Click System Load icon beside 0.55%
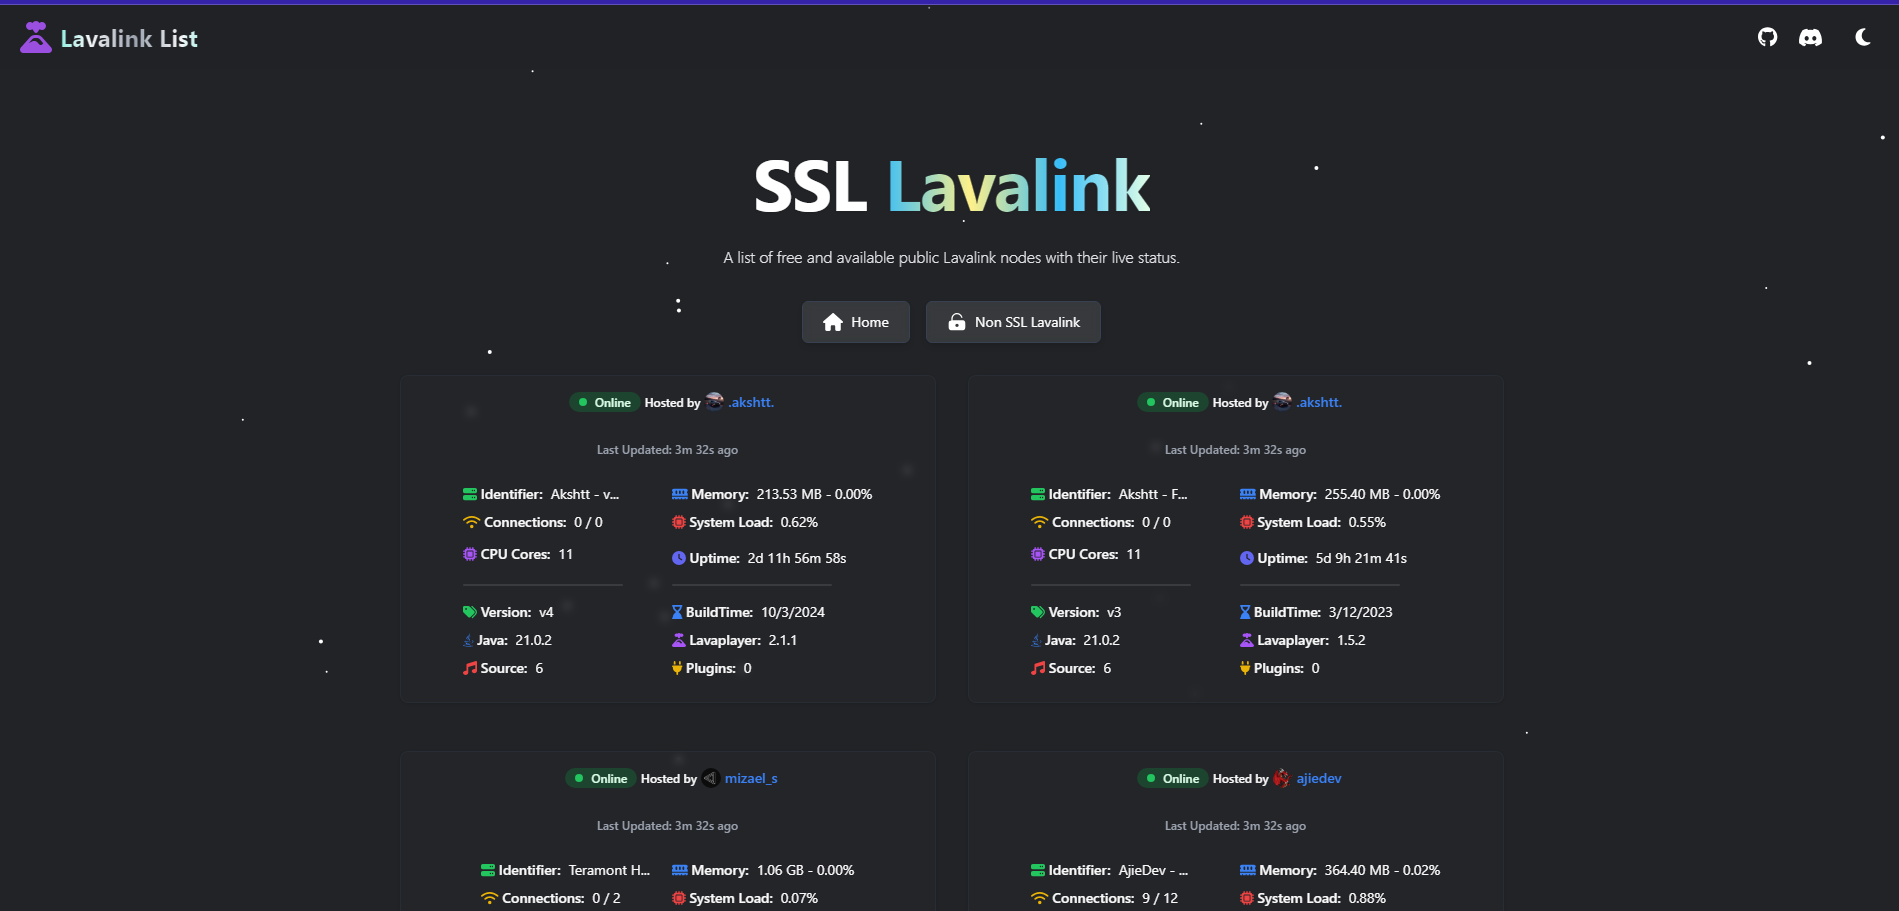Image resolution: width=1899 pixels, height=911 pixels. pyautogui.click(x=1247, y=522)
